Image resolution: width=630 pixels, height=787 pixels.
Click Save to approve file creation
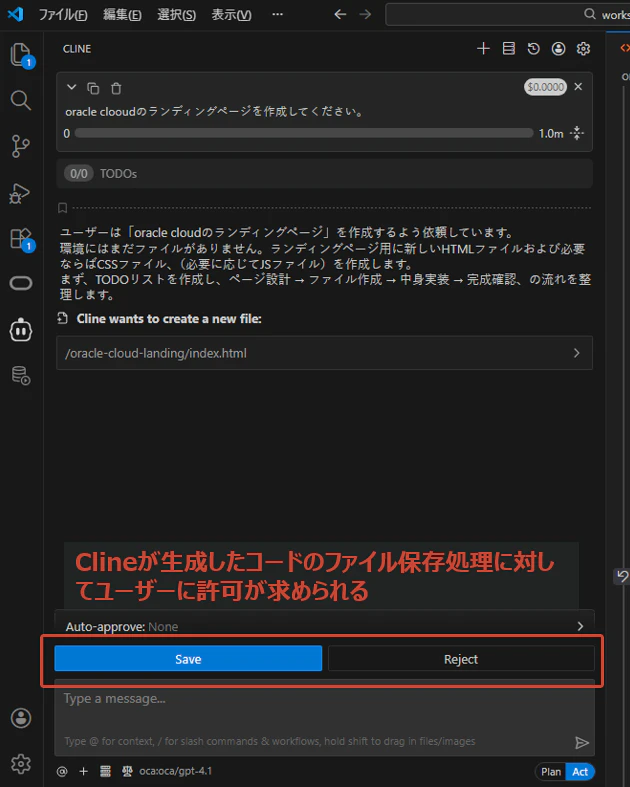(188, 659)
